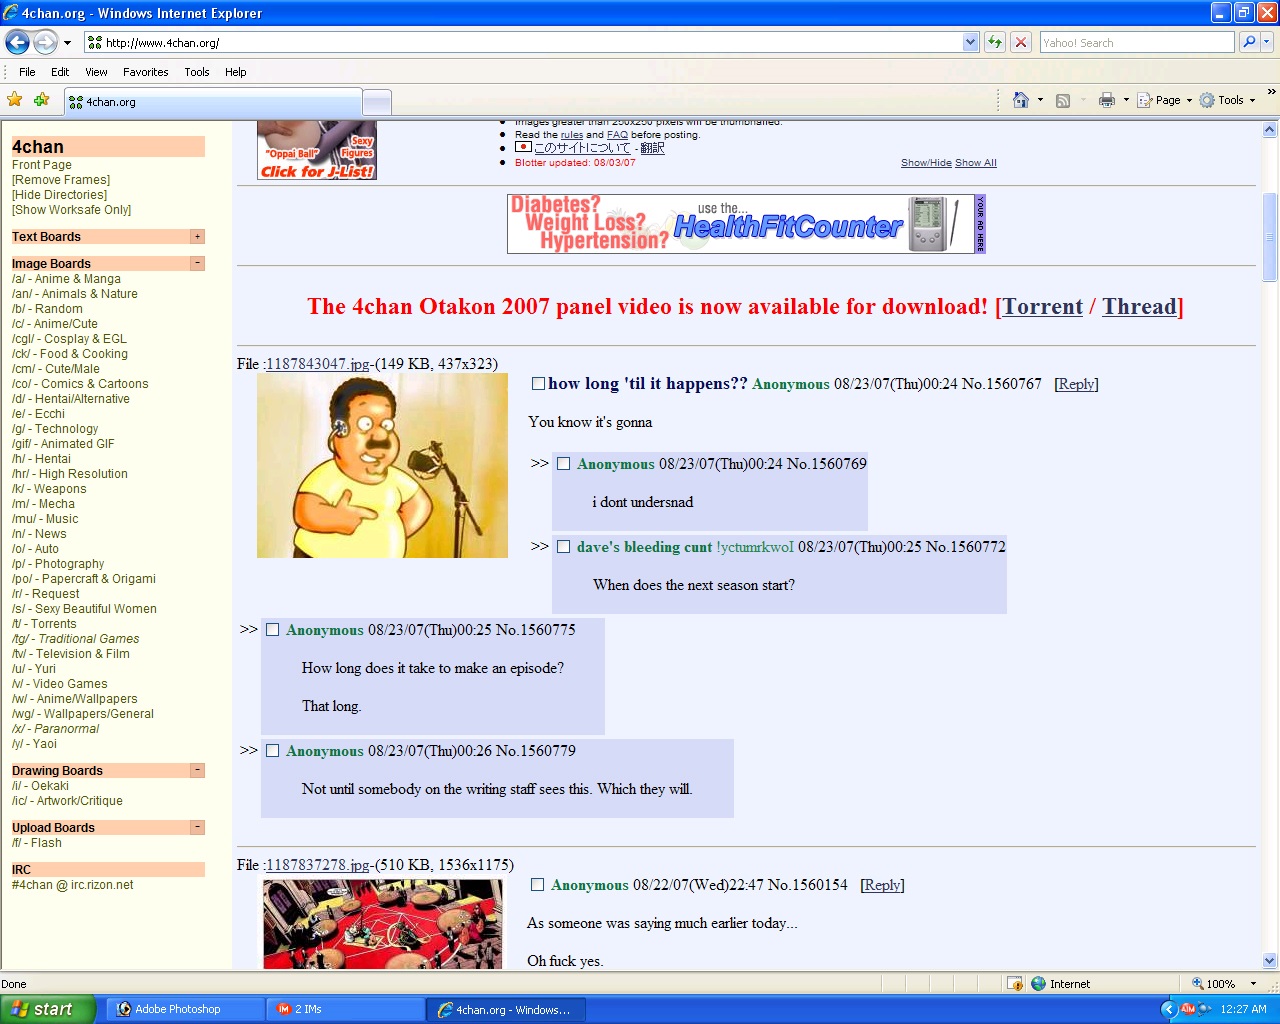1280x1024 pixels.
Task: Expand the Text Boards section
Action: click(197, 237)
